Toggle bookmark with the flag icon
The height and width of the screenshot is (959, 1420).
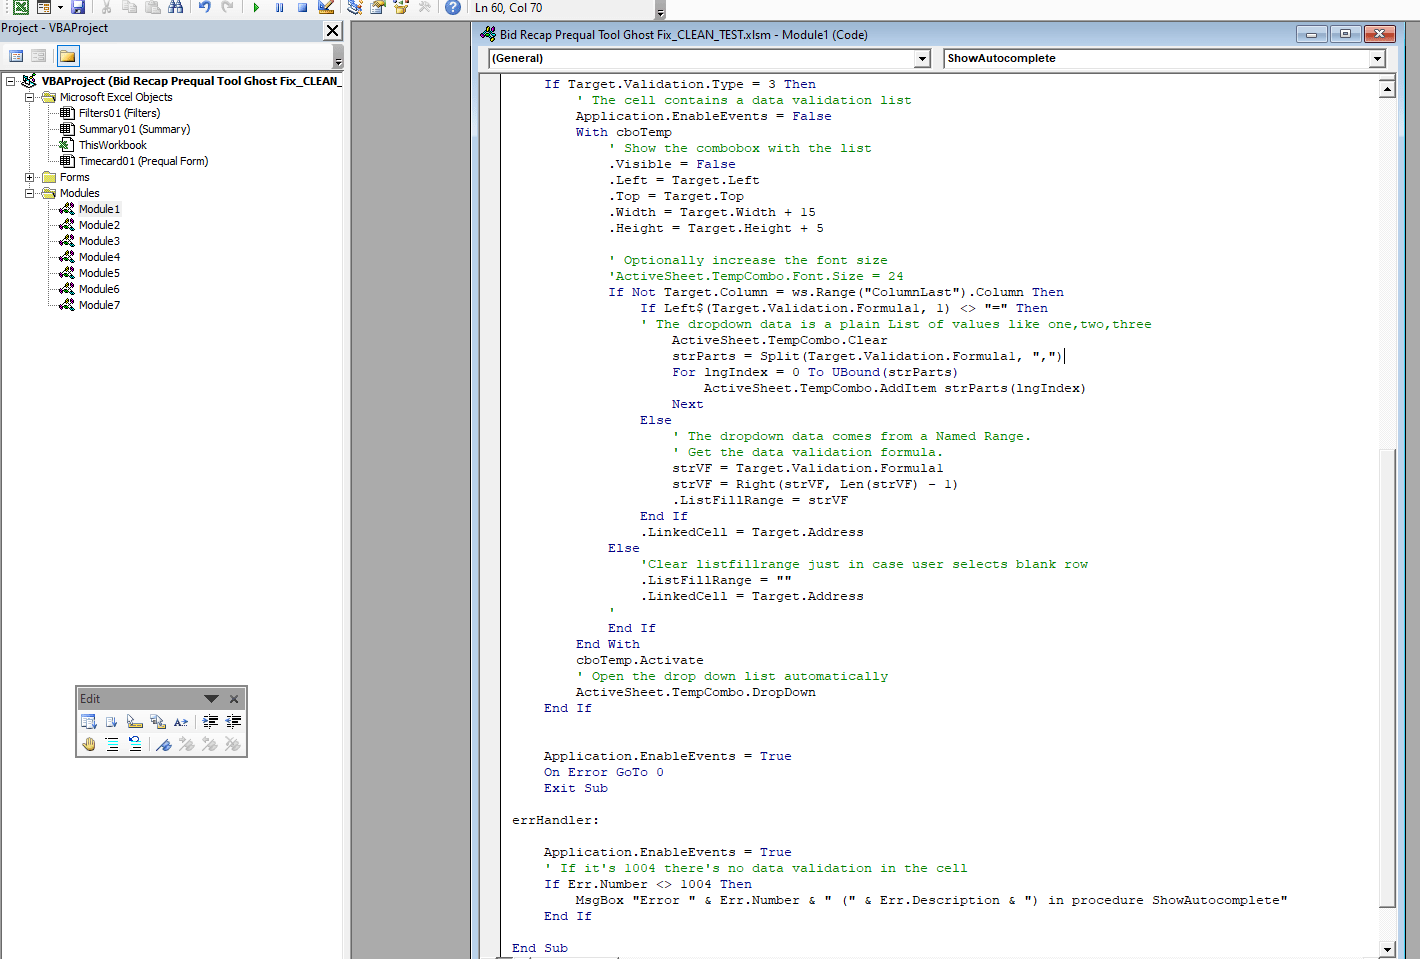click(x=164, y=744)
